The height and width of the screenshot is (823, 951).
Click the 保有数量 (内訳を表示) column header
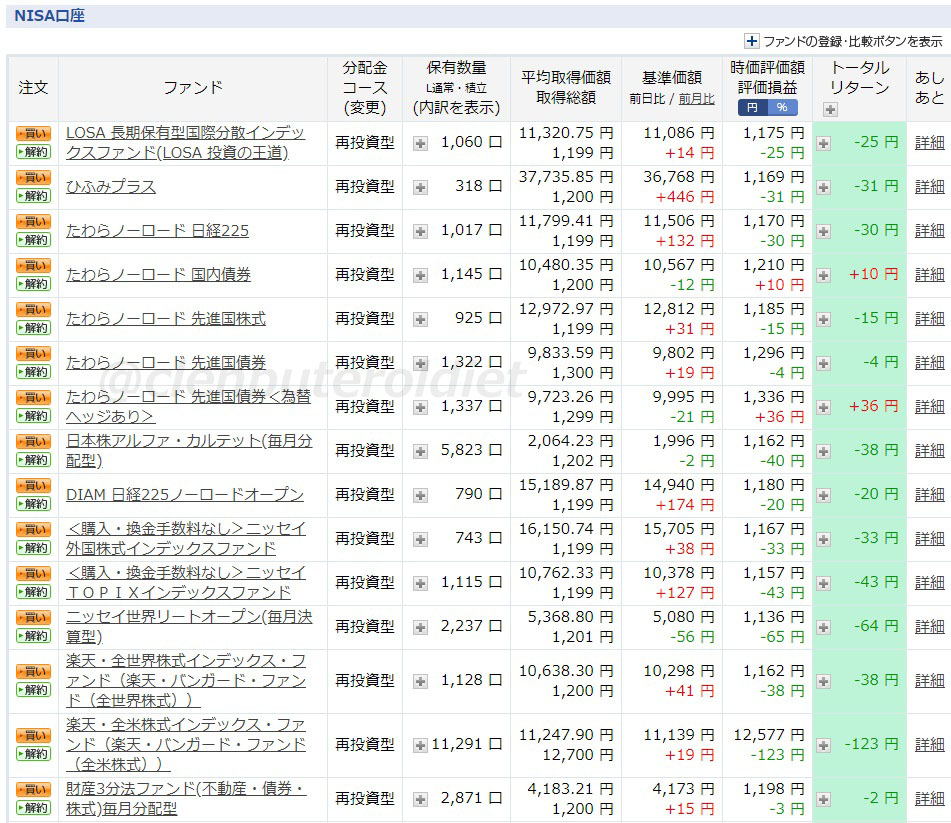pos(456,88)
